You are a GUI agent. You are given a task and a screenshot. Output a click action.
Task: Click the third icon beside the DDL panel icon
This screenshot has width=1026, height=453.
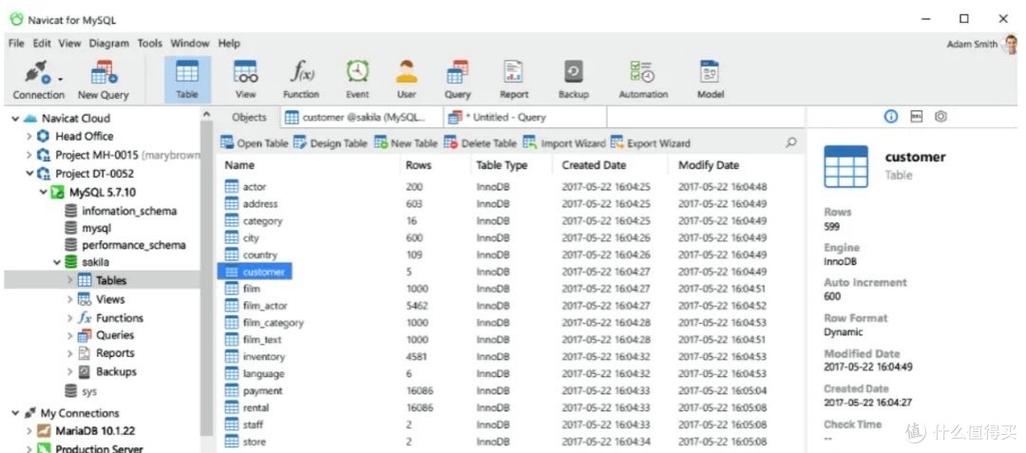(941, 117)
